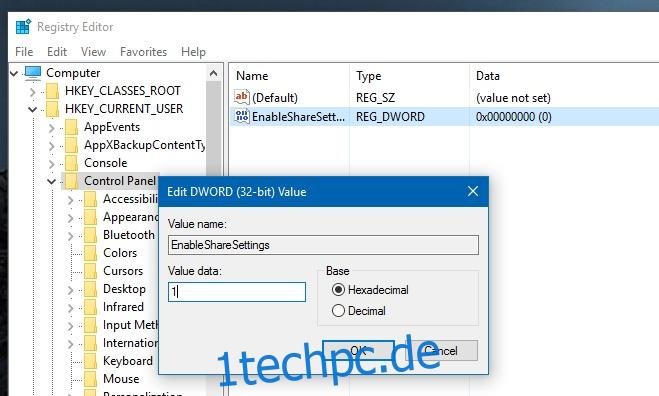Expand the Accessibility key
This screenshot has height=396, width=659.
[x=71, y=200]
